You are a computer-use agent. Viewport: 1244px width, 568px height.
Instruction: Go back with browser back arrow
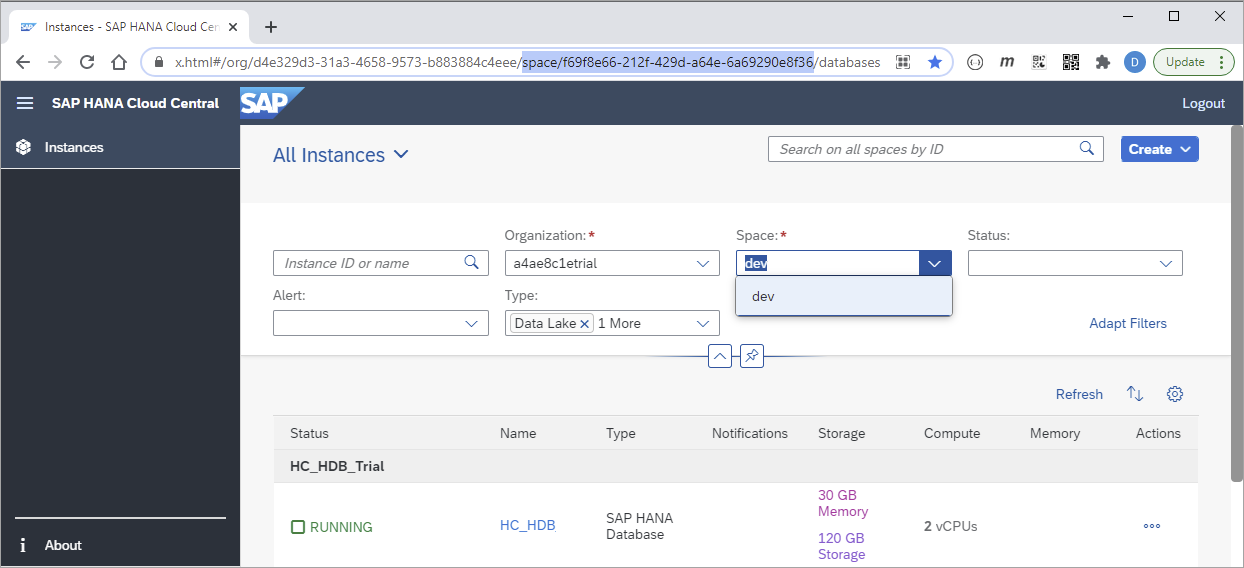[23, 62]
